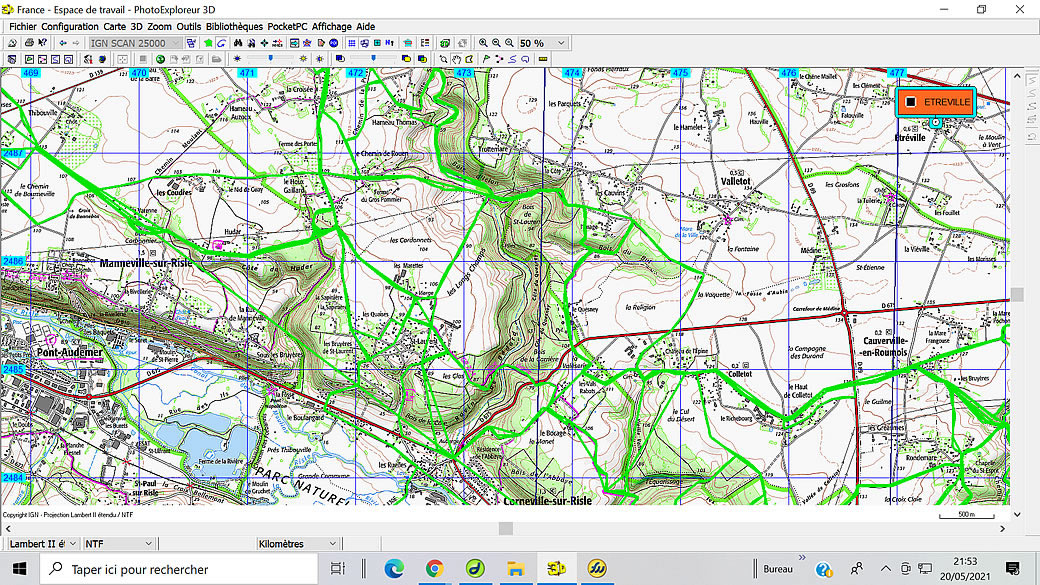The image size is (1040, 585).
Task: Click the zoom in magnifier icon
Action: coord(483,43)
